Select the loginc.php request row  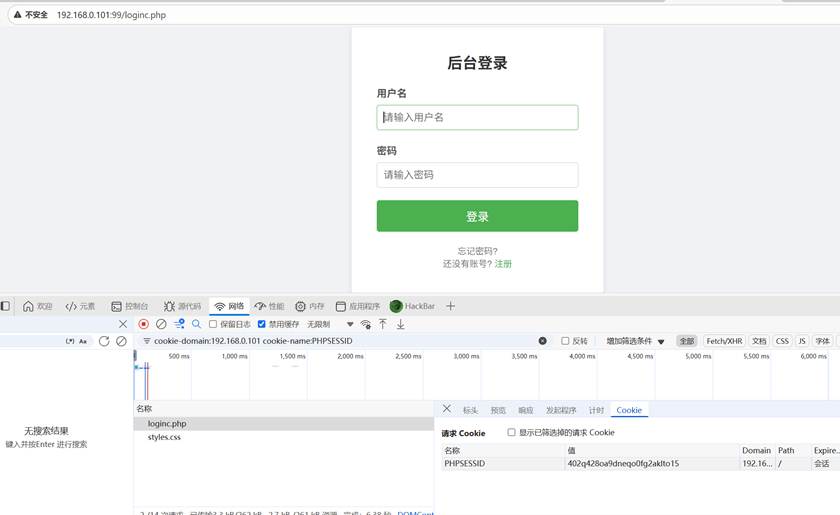pyautogui.click(x=283, y=423)
